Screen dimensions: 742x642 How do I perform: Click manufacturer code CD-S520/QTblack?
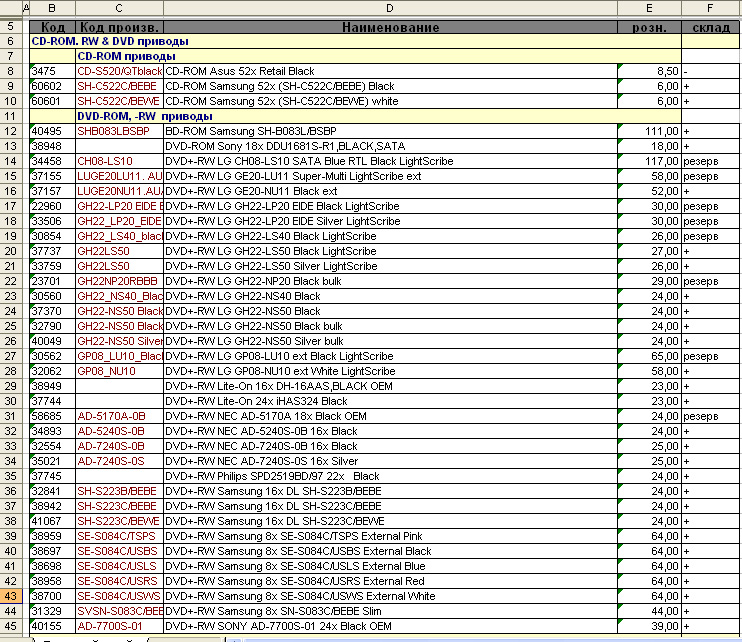tap(120, 71)
